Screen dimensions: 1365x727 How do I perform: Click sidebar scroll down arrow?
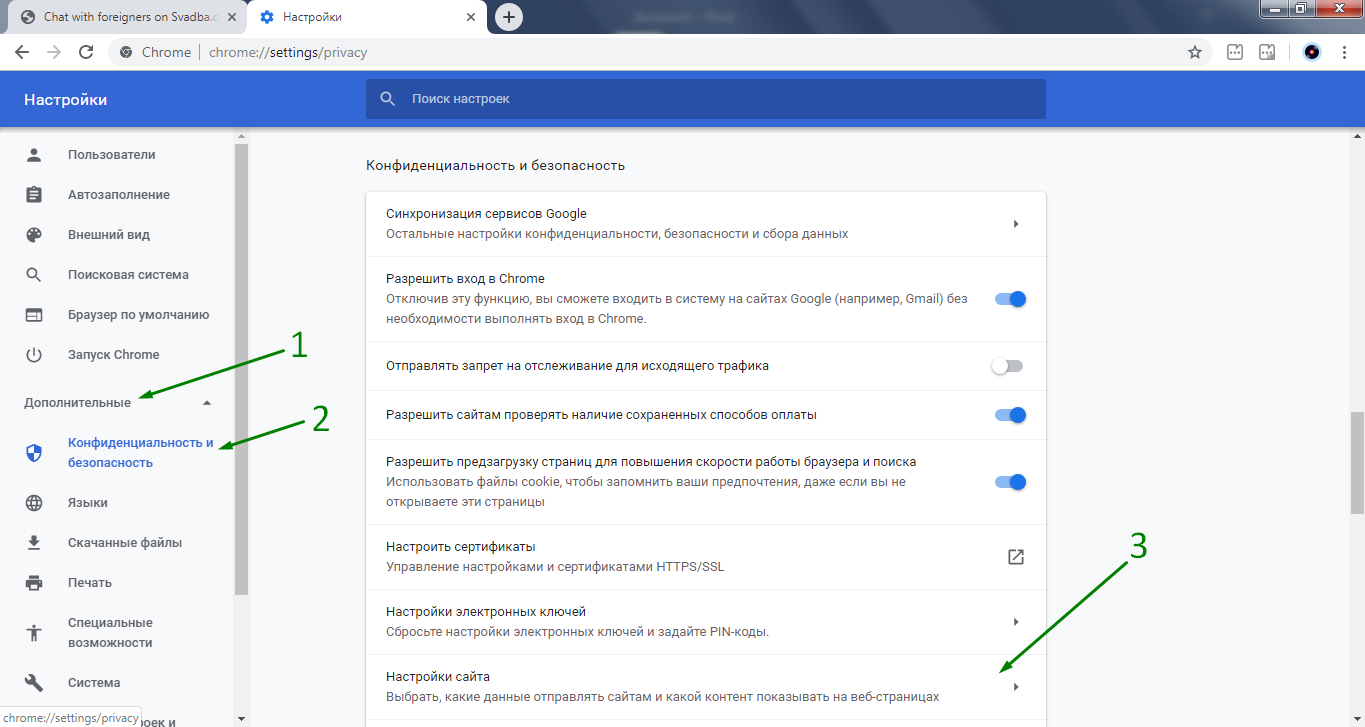[x=241, y=718]
